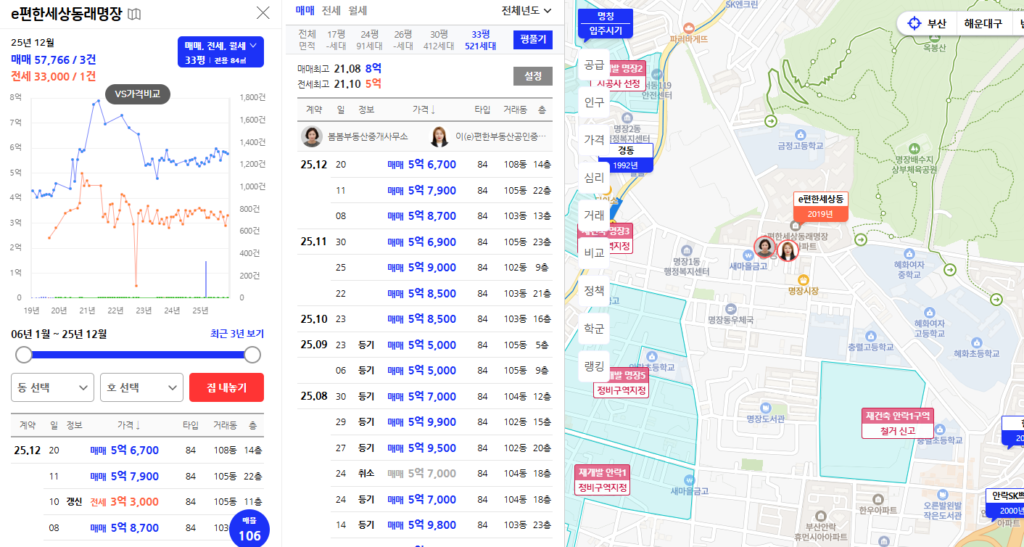Click the 평풀기 button
Viewport: 1024px width, 547px height.
coord(533,40)
